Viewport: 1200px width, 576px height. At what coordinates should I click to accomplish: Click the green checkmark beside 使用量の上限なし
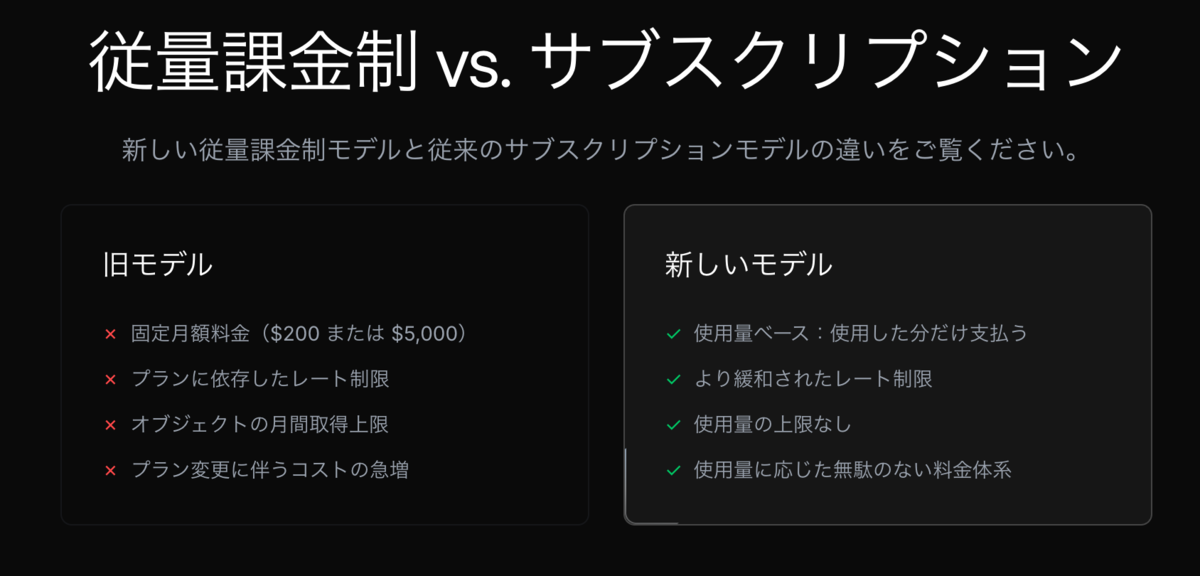673,425
